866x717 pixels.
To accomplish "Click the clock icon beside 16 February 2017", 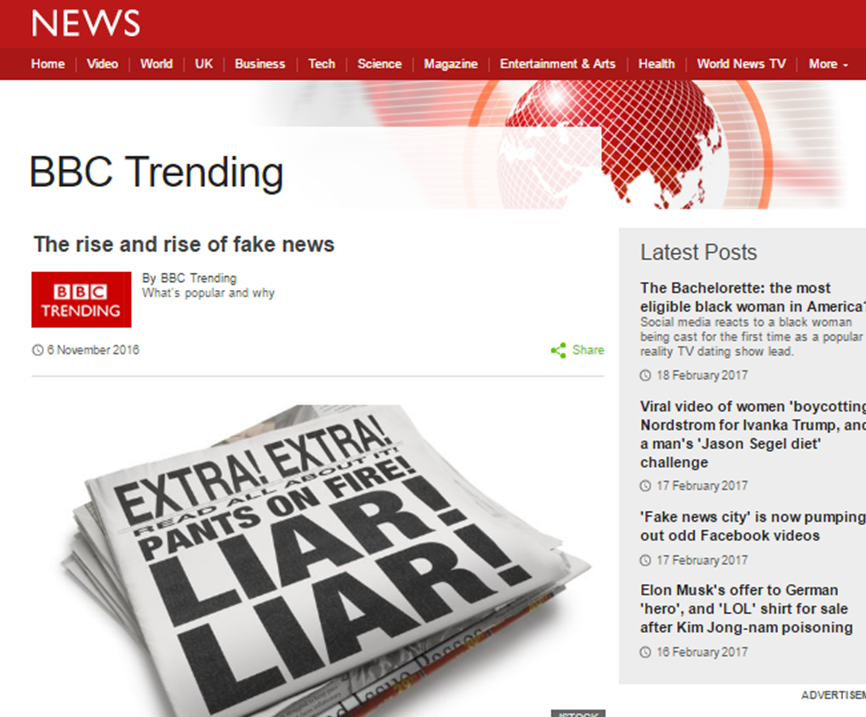I will (x=645, y=652).
